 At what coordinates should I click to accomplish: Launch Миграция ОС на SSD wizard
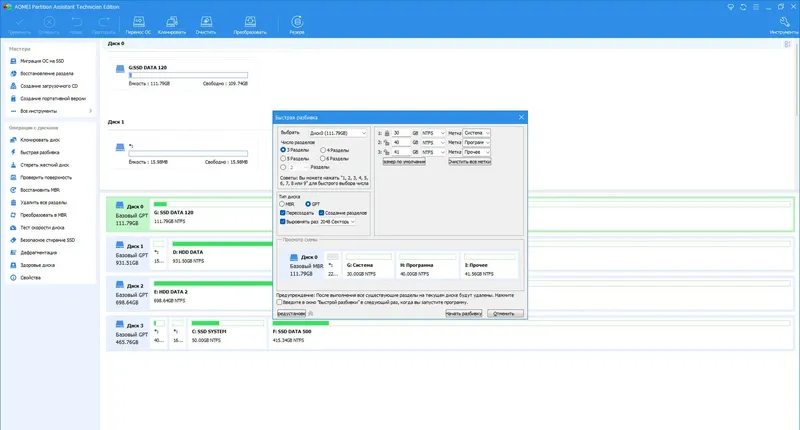coord(42,61)
